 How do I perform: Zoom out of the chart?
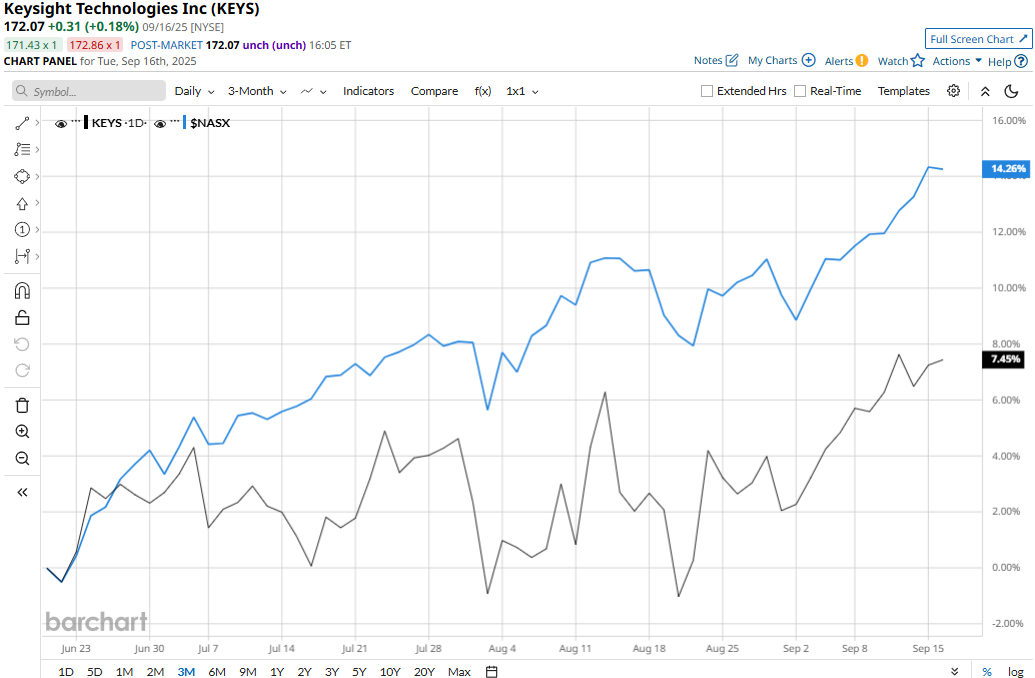(22, 458)
